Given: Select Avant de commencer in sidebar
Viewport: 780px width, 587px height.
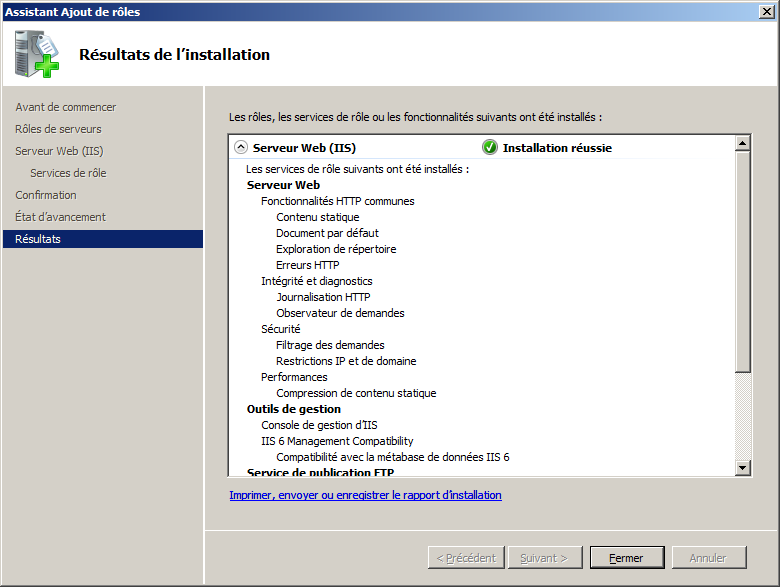Looking at the screenshot, I should [x=65, y=107].
